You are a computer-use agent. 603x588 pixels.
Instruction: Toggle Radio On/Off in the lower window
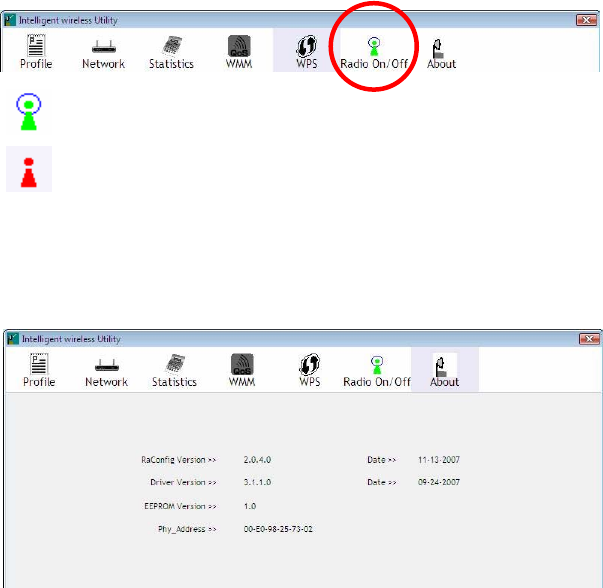(x=377, y=371)
